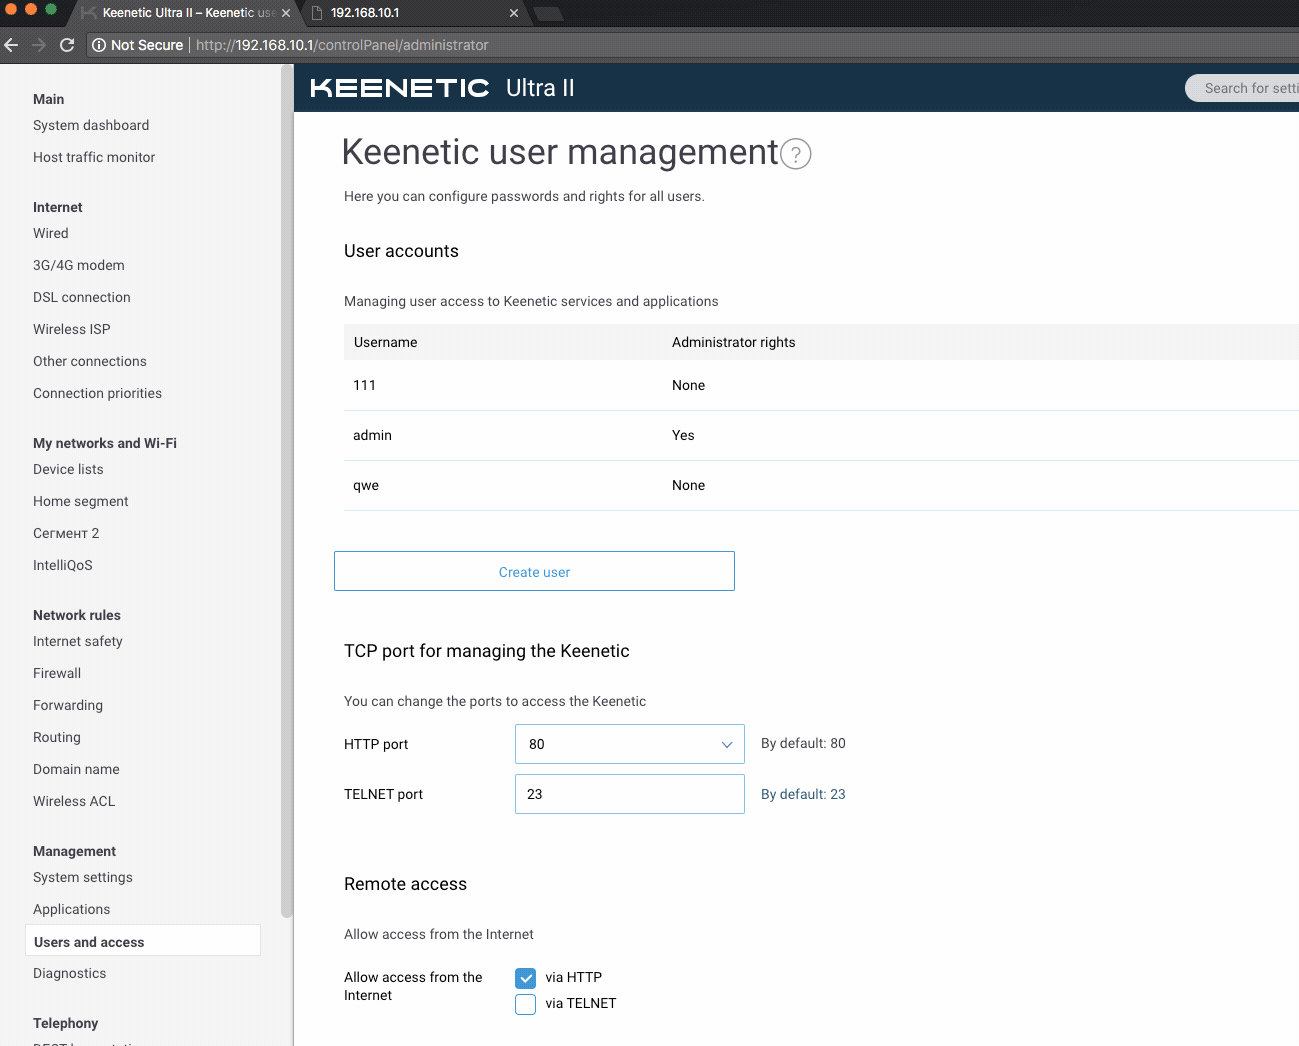Open Other connections page

tap(90, 361)
